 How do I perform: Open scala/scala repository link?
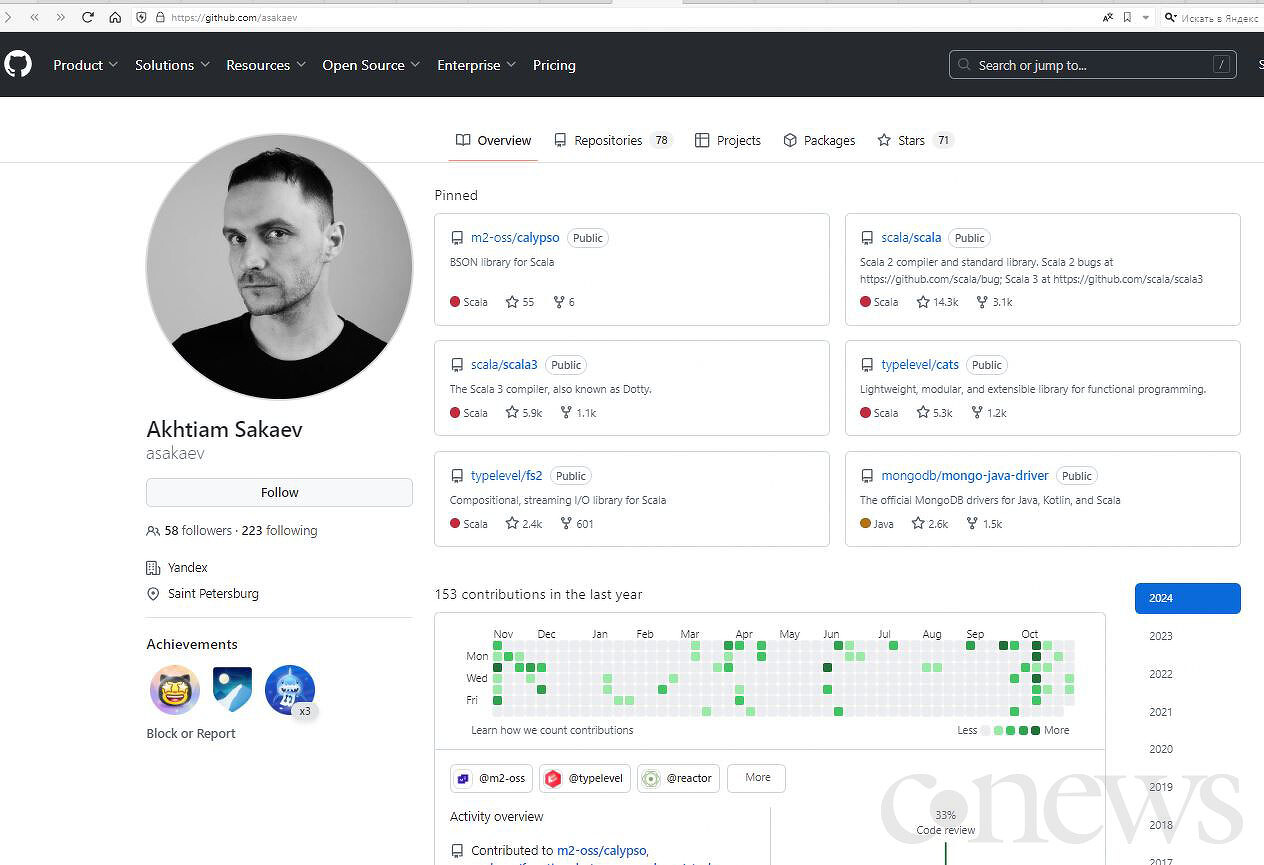[x=911, y=238]
